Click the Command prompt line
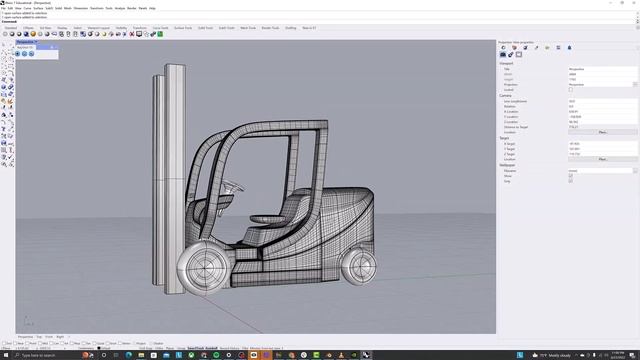The height and width of the screenshot is (360, 640). tap(318, 22)
